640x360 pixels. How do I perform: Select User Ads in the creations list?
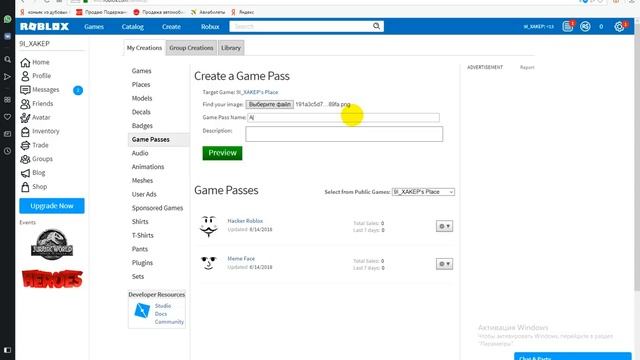tap(144, 194)
